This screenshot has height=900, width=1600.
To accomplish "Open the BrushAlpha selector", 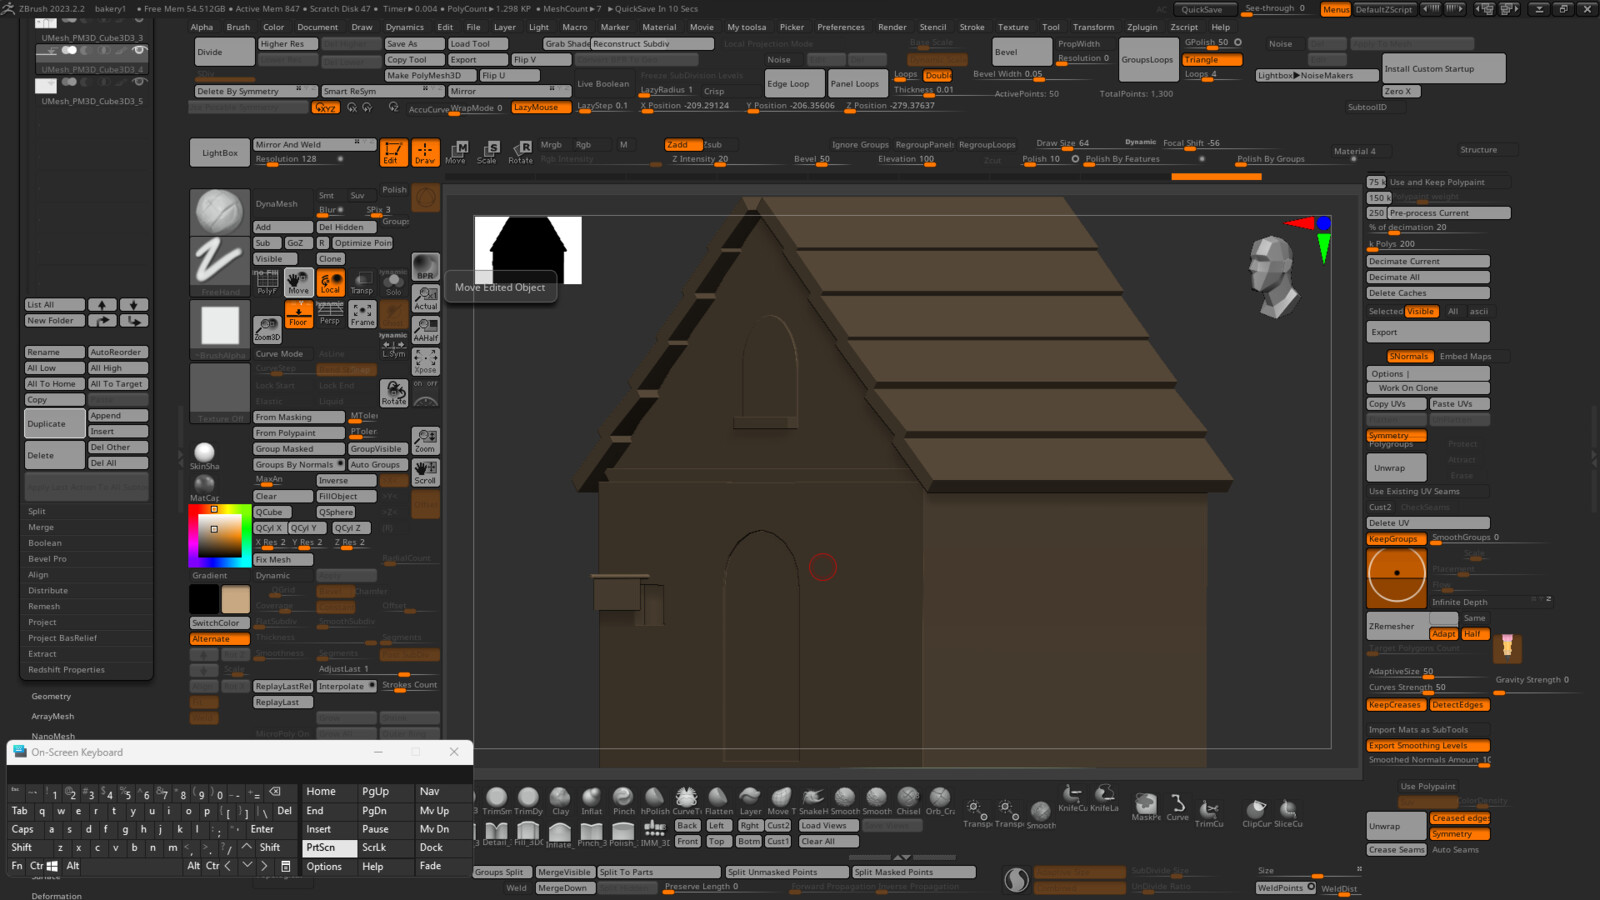I will [220, 329].
